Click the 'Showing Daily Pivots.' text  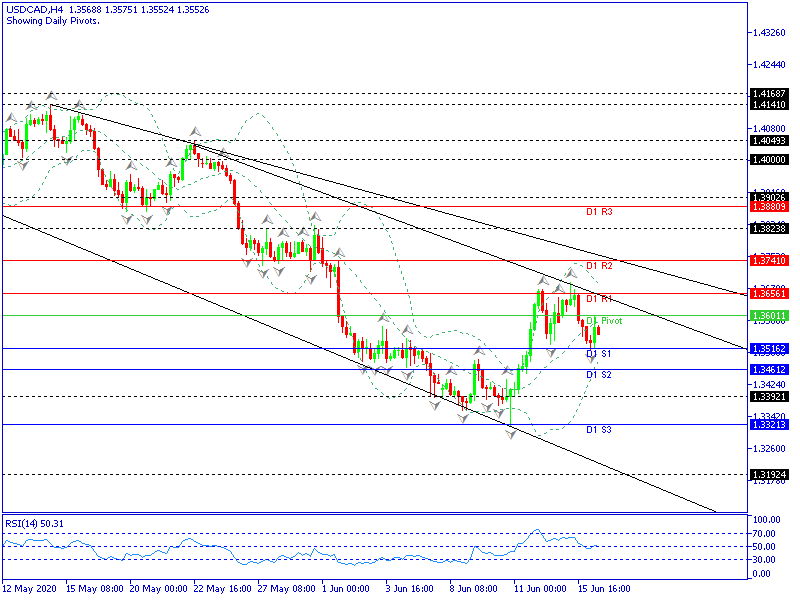click(52, 21)
